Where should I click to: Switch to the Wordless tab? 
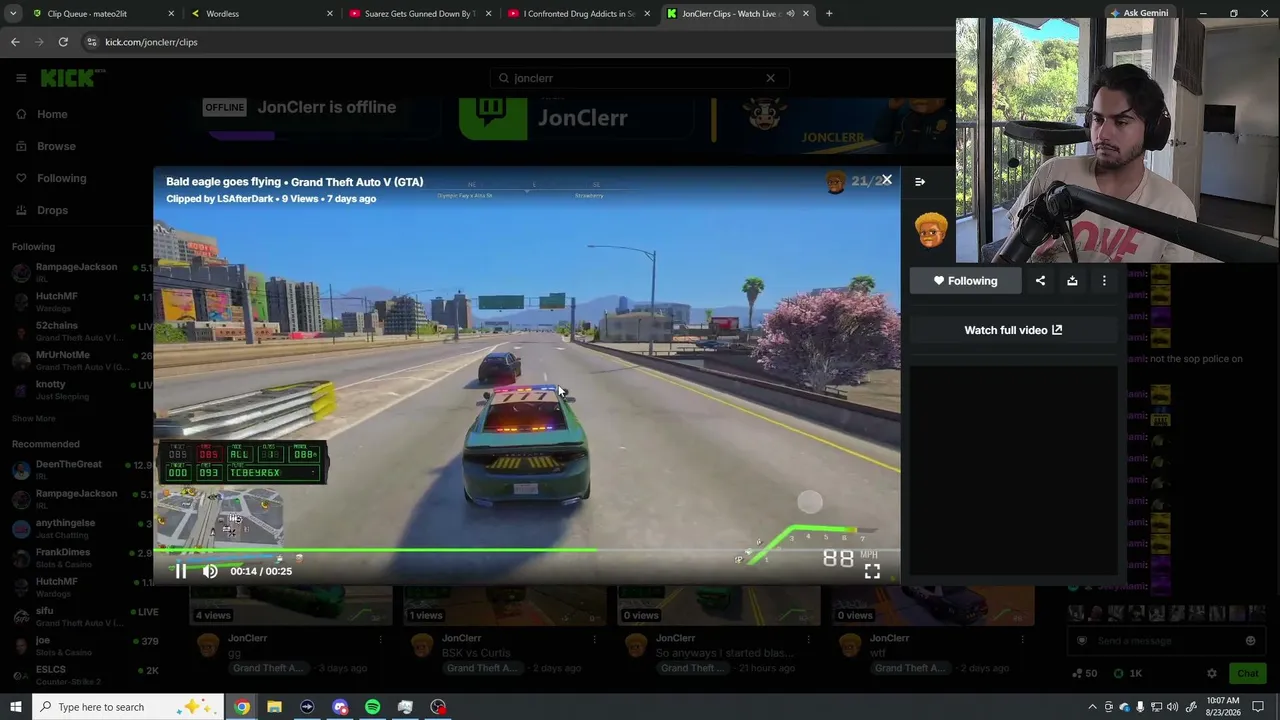click(259, 14)
